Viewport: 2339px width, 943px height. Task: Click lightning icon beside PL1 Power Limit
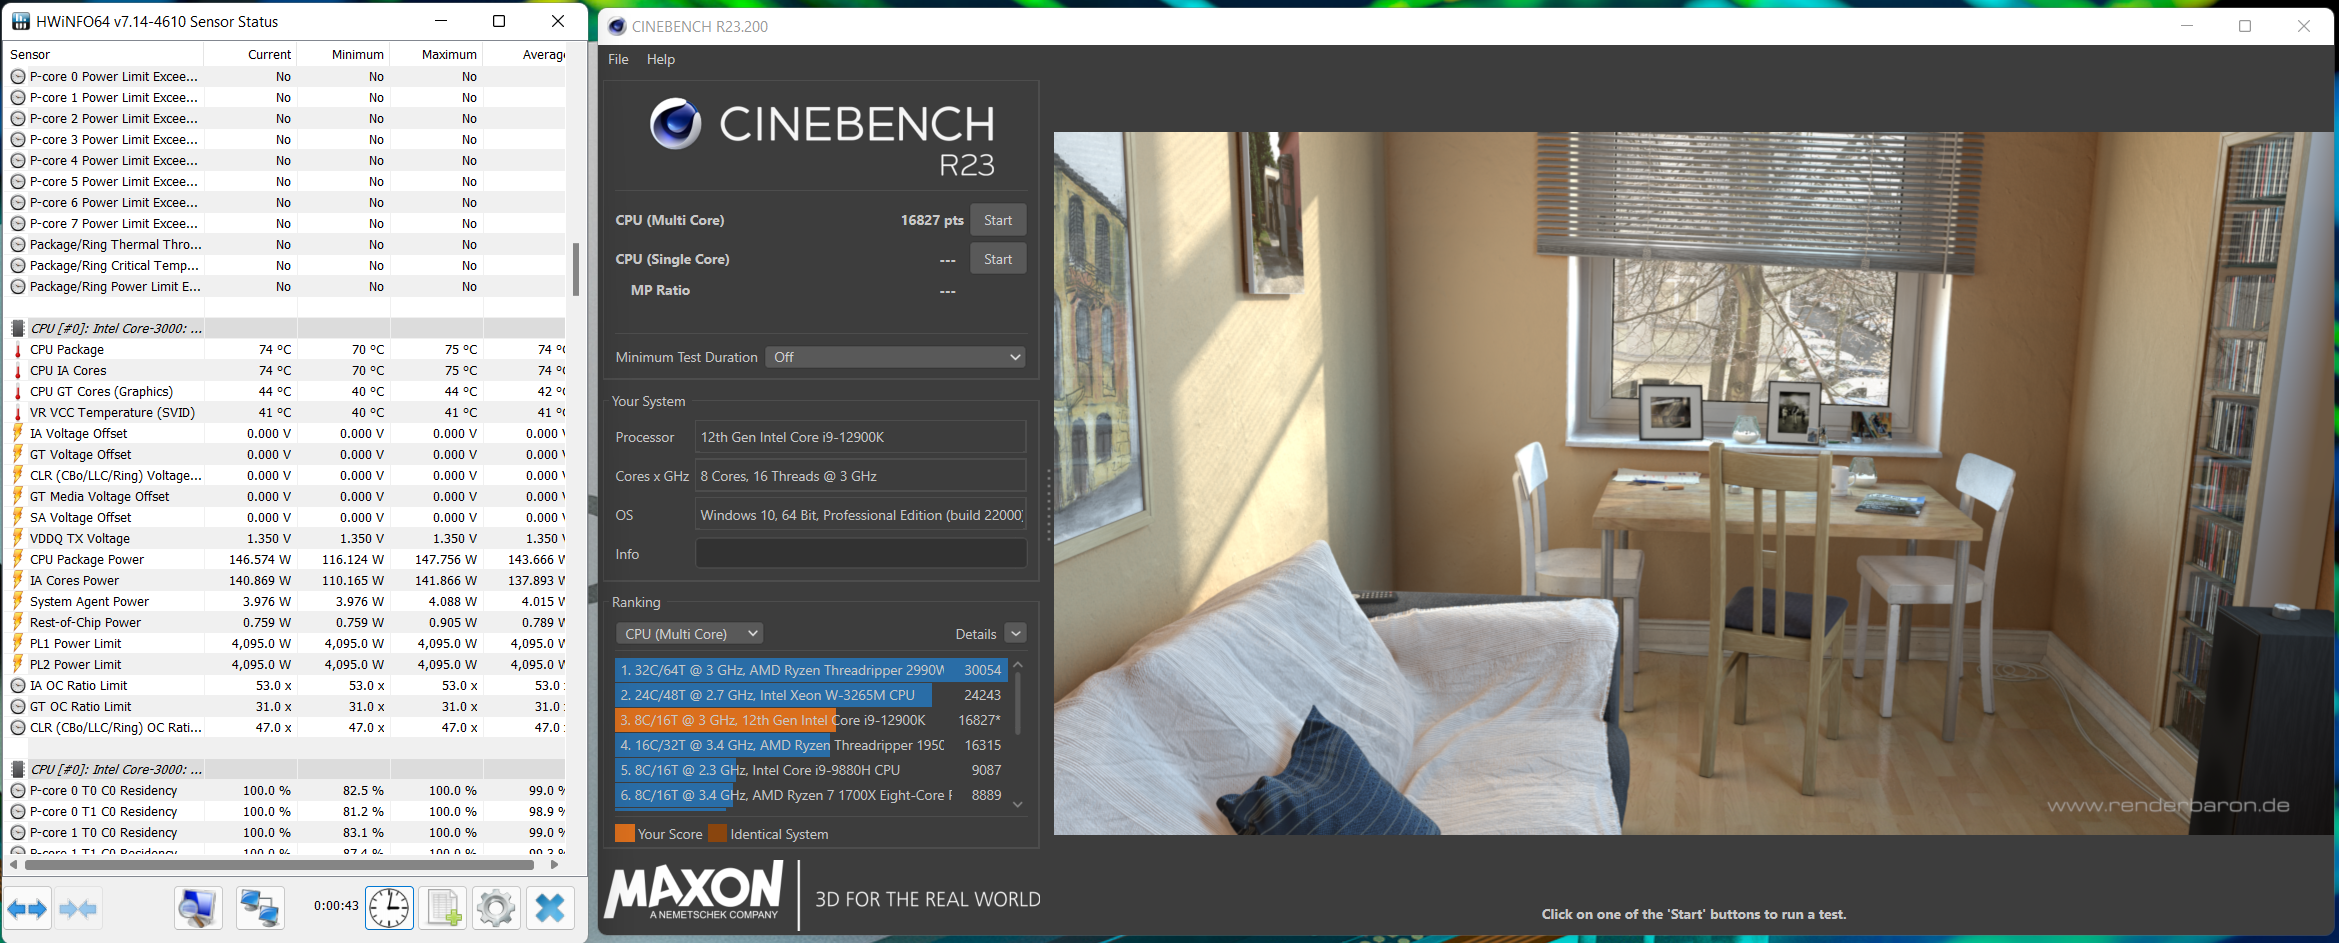coord(17,643)
